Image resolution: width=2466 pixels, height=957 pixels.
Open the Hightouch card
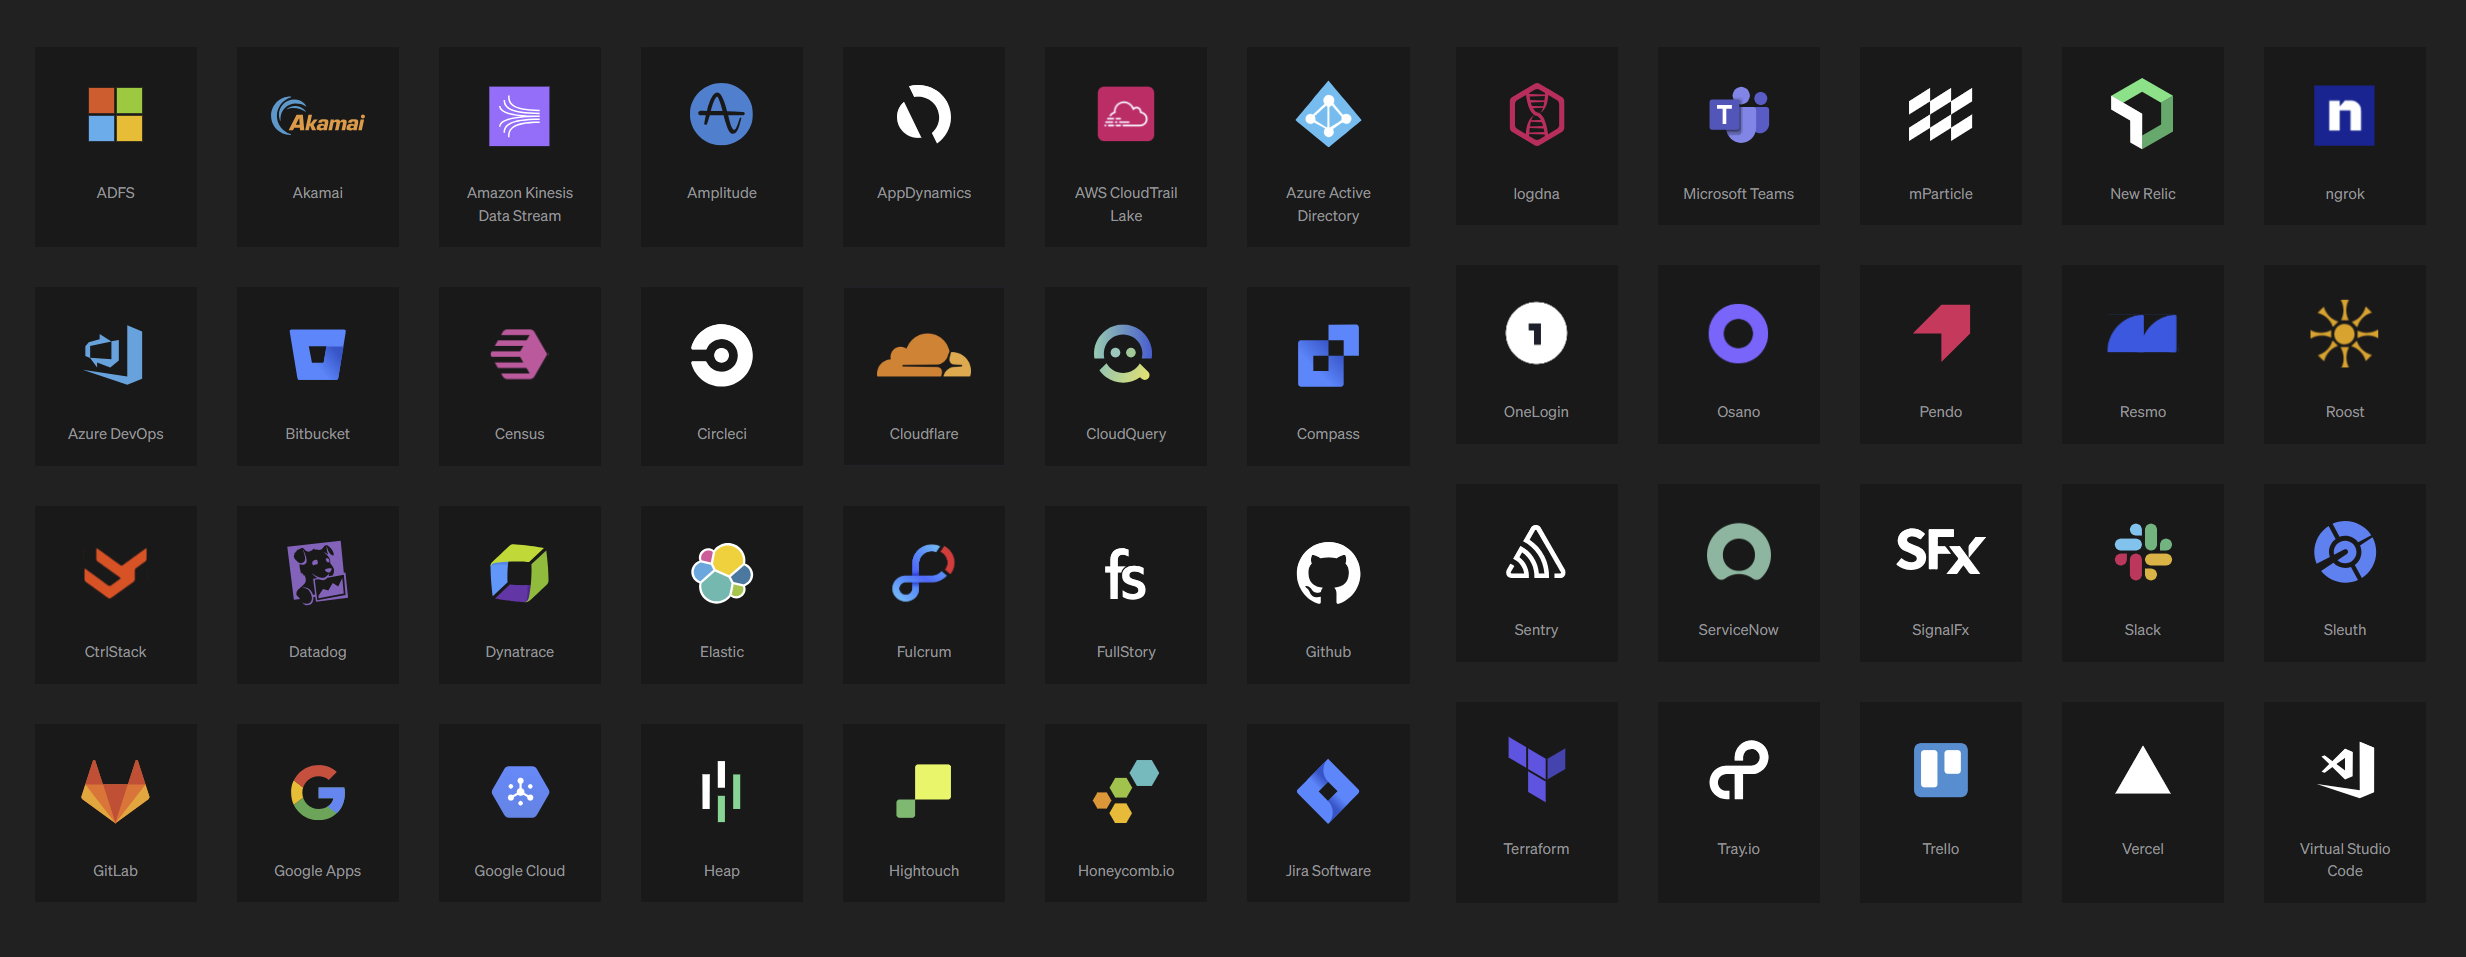924,813
